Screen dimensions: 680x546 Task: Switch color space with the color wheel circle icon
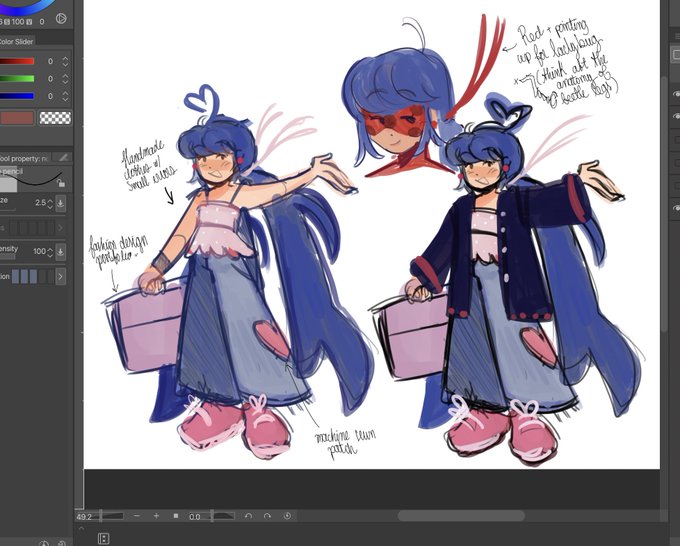[x=61, y=18]
